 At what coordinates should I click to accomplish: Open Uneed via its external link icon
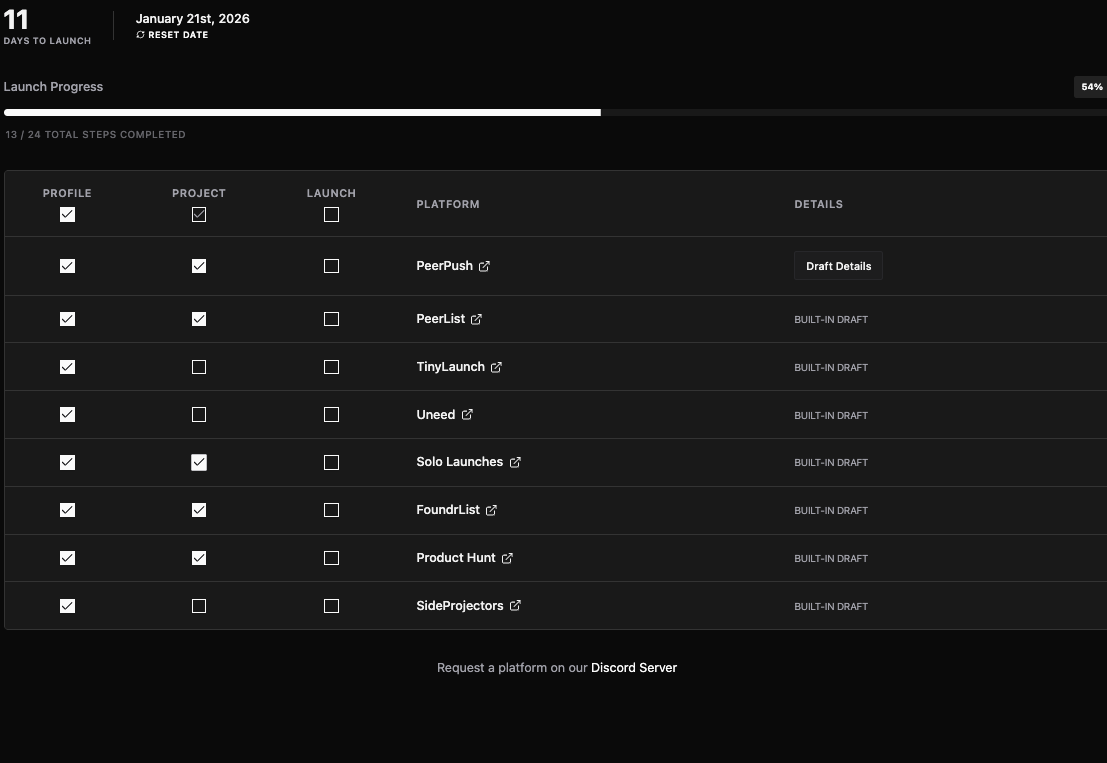466,414
